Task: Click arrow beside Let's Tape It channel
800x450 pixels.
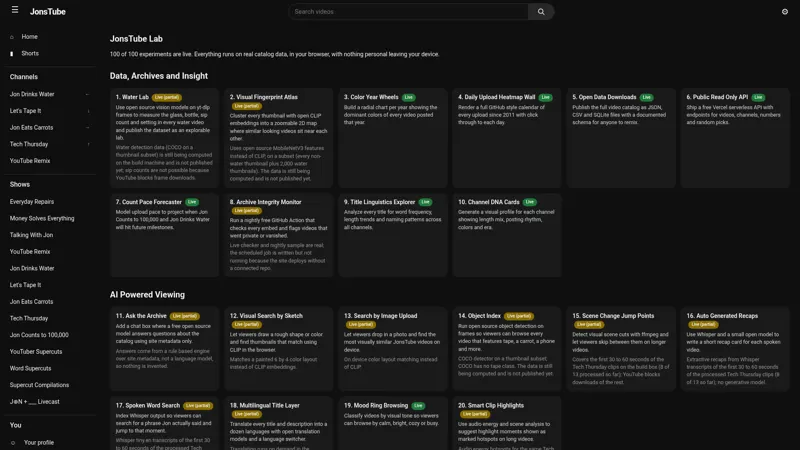Action: coord(88,111)
